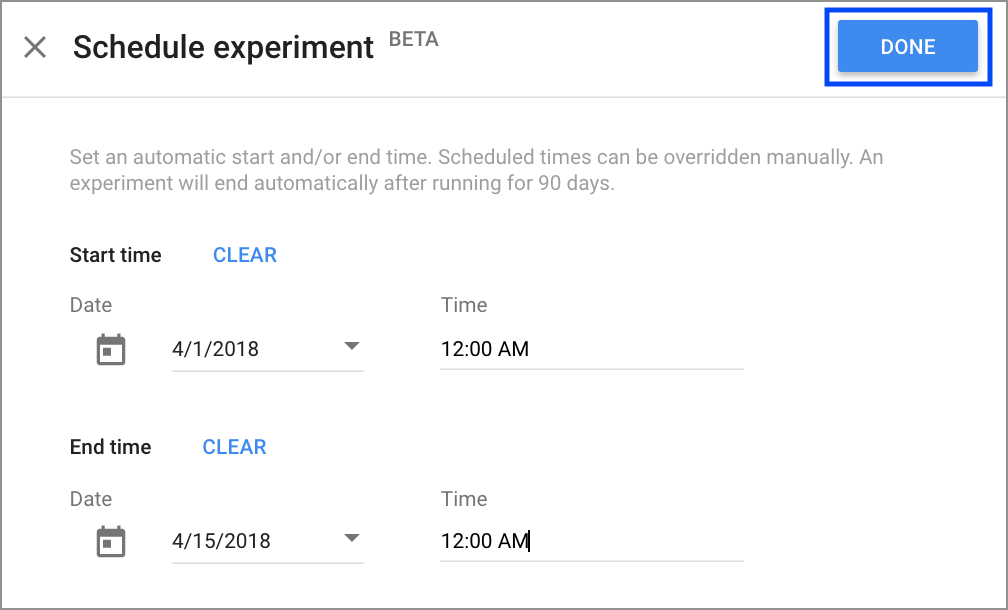The width and height of the screenshot is (1008, 610).
Task: Open the start date calendar icon
Action: pyautogui.click(x=111, y=350)
